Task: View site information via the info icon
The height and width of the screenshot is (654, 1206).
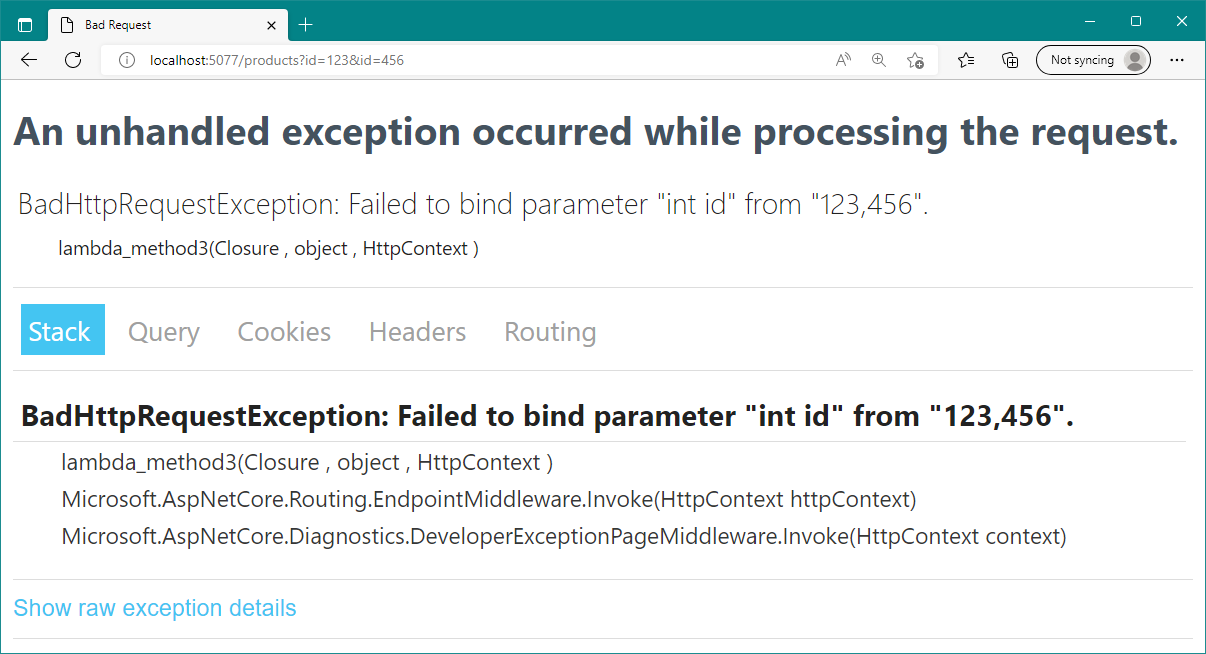Action: (x=126, y=60)
